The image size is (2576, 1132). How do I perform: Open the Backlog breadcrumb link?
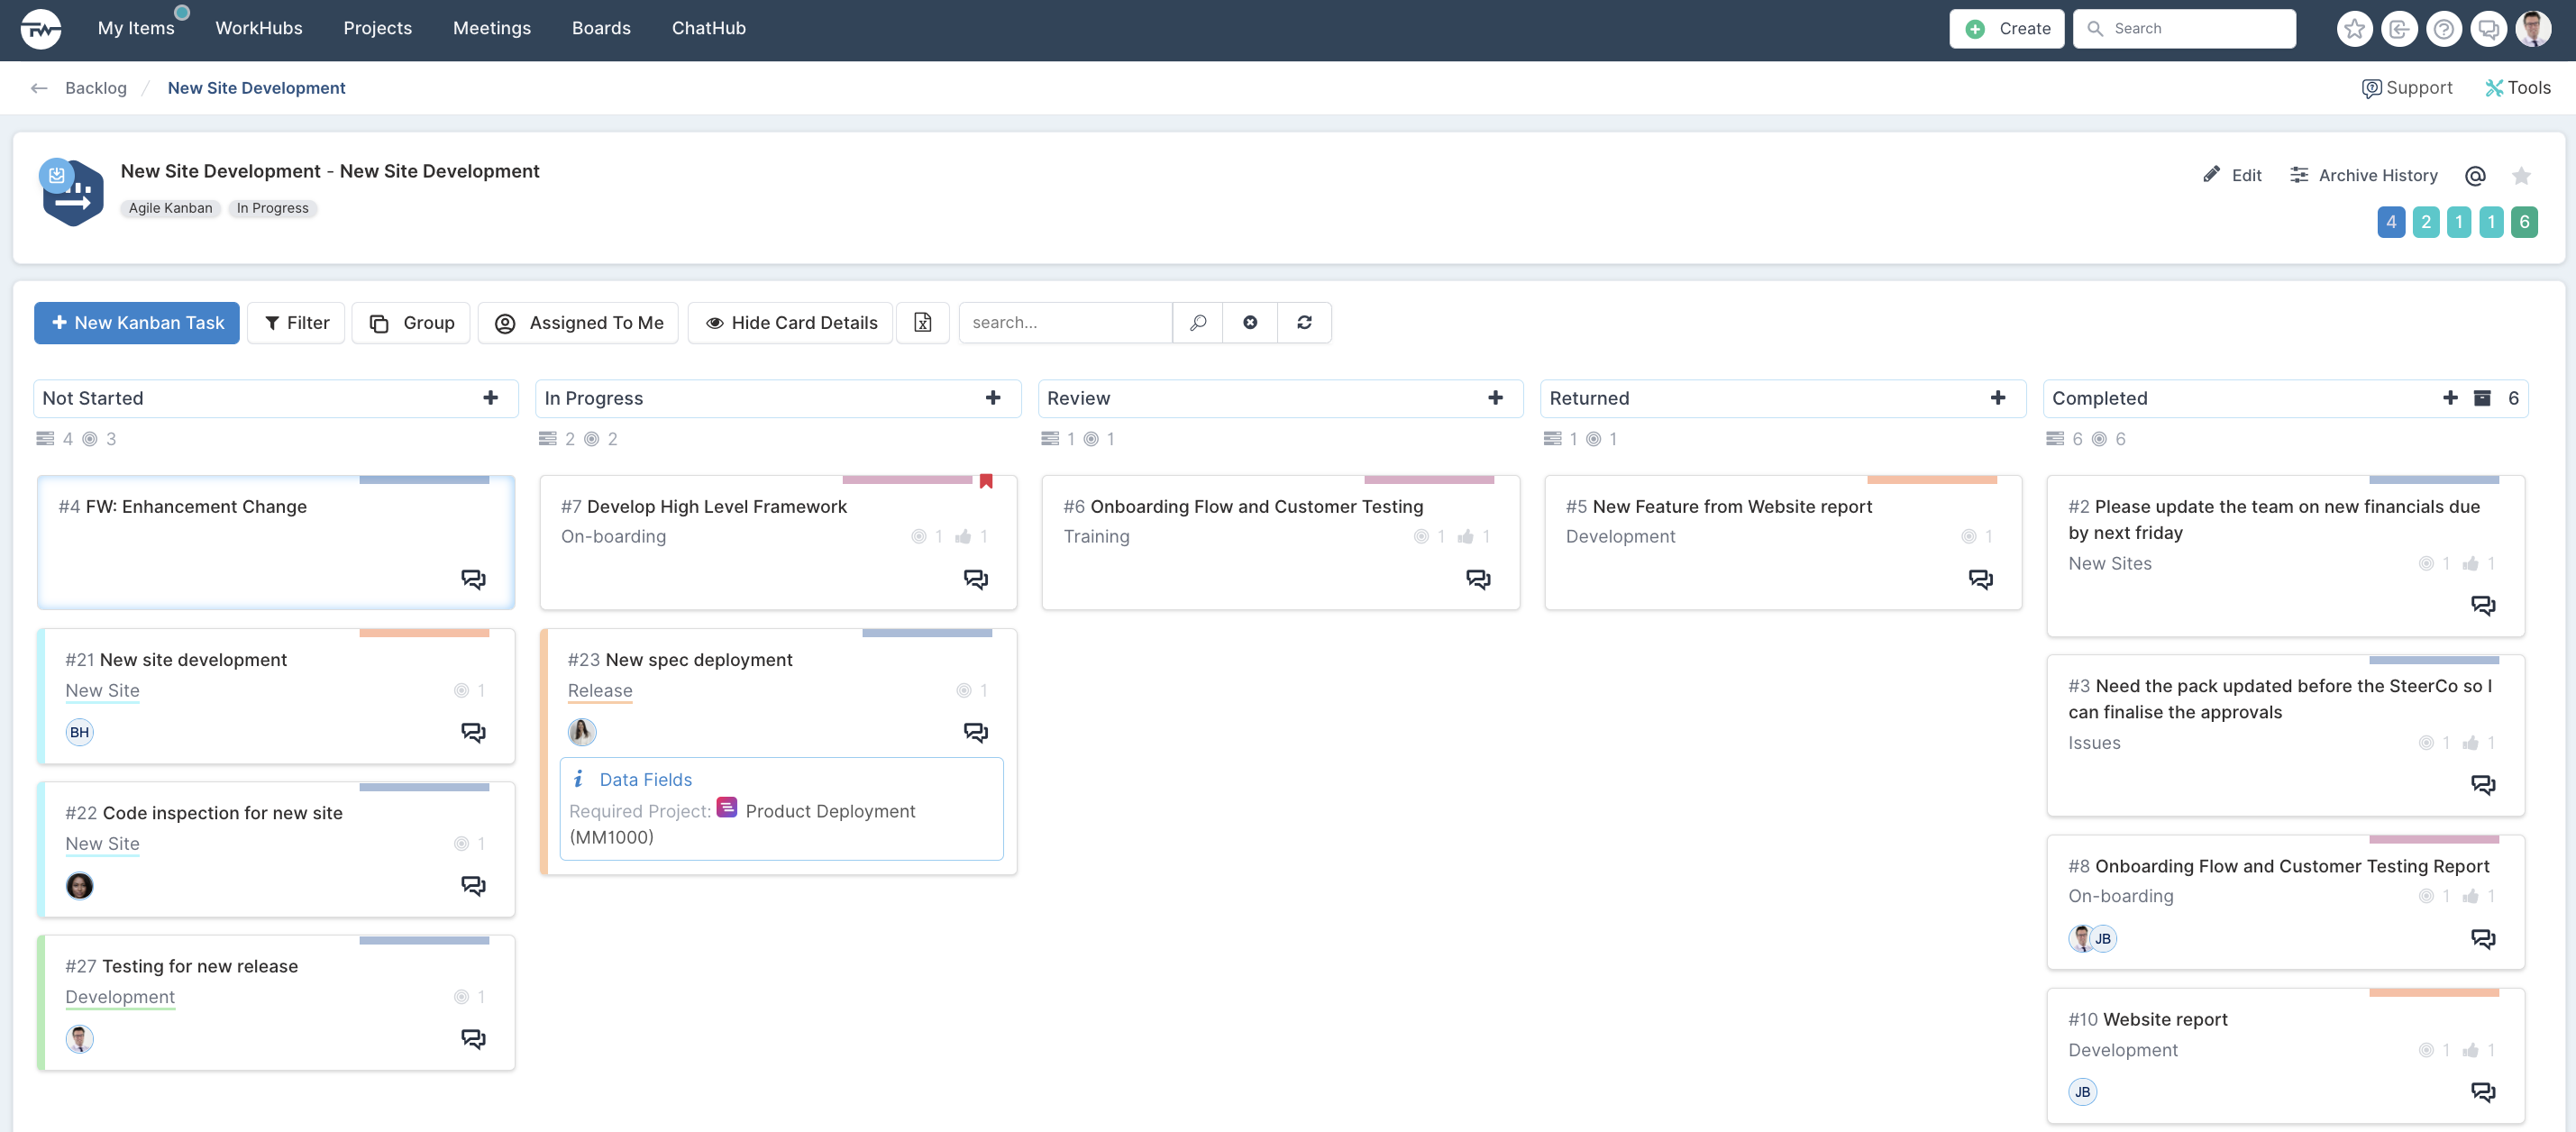point(96,88)
